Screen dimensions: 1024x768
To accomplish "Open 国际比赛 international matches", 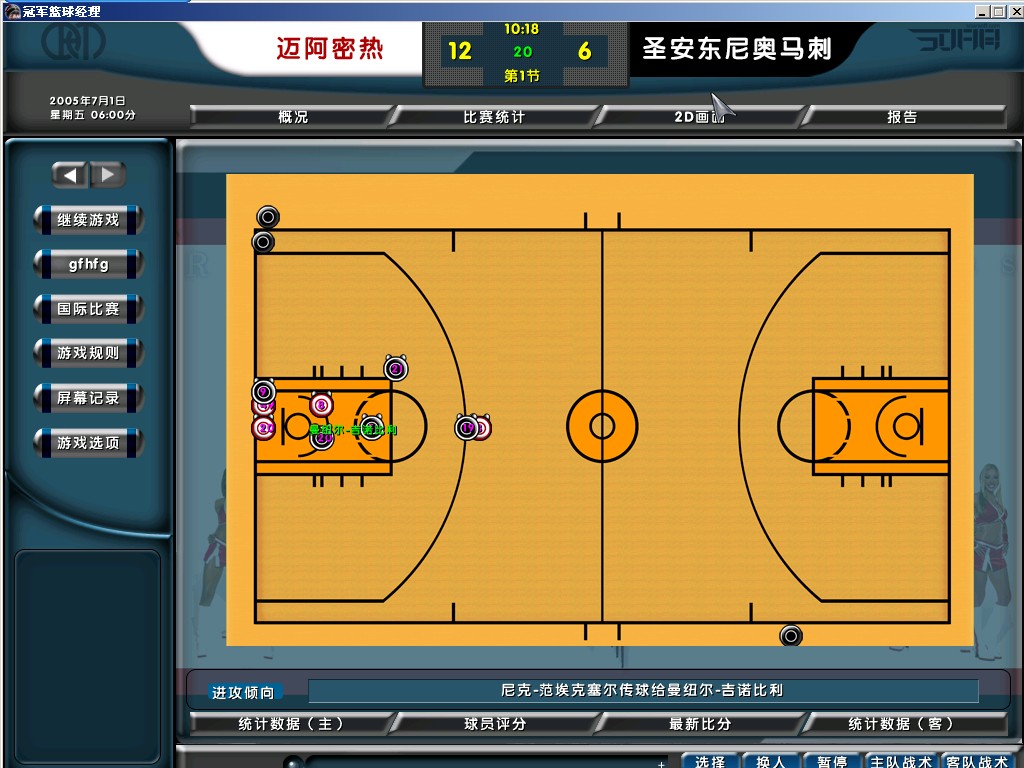I will pos(88,309).
